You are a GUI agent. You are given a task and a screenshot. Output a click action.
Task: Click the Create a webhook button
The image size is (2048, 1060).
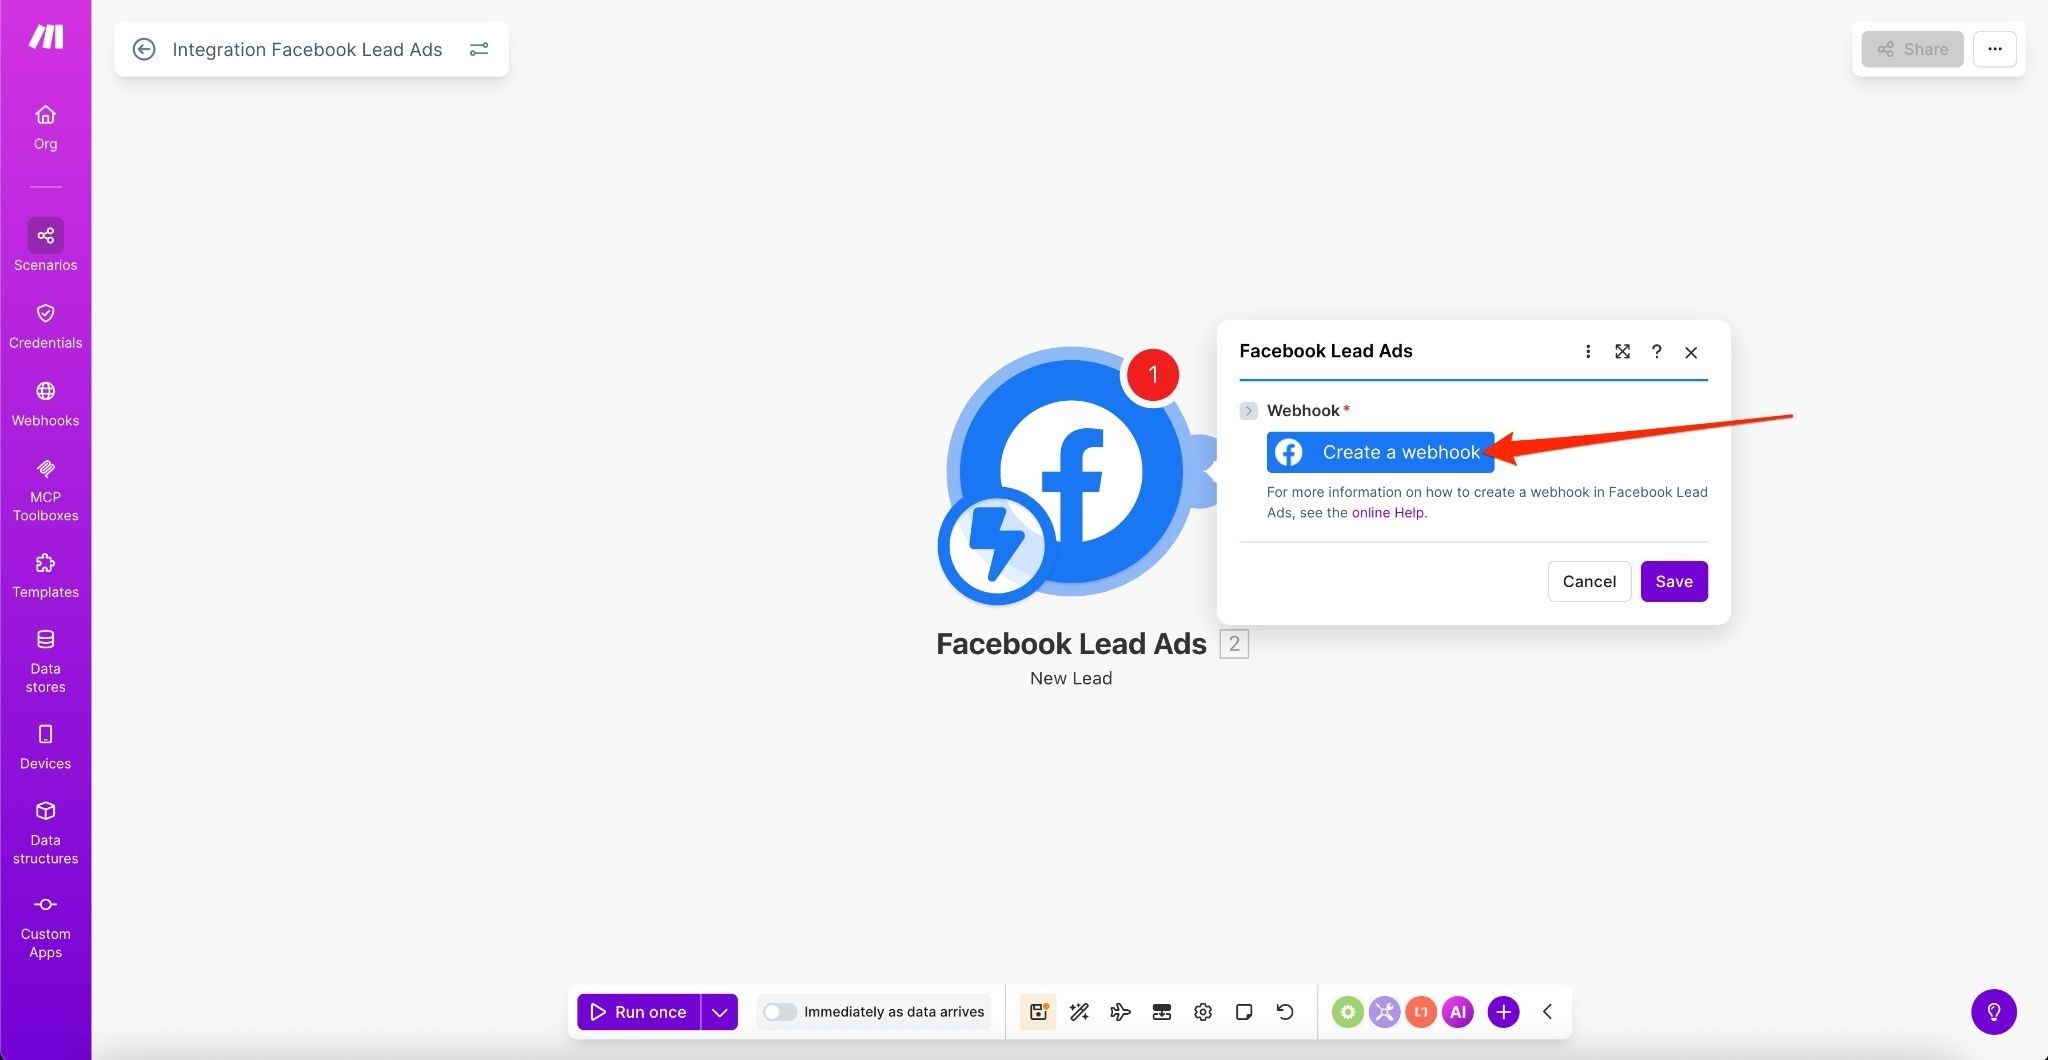1380,452
